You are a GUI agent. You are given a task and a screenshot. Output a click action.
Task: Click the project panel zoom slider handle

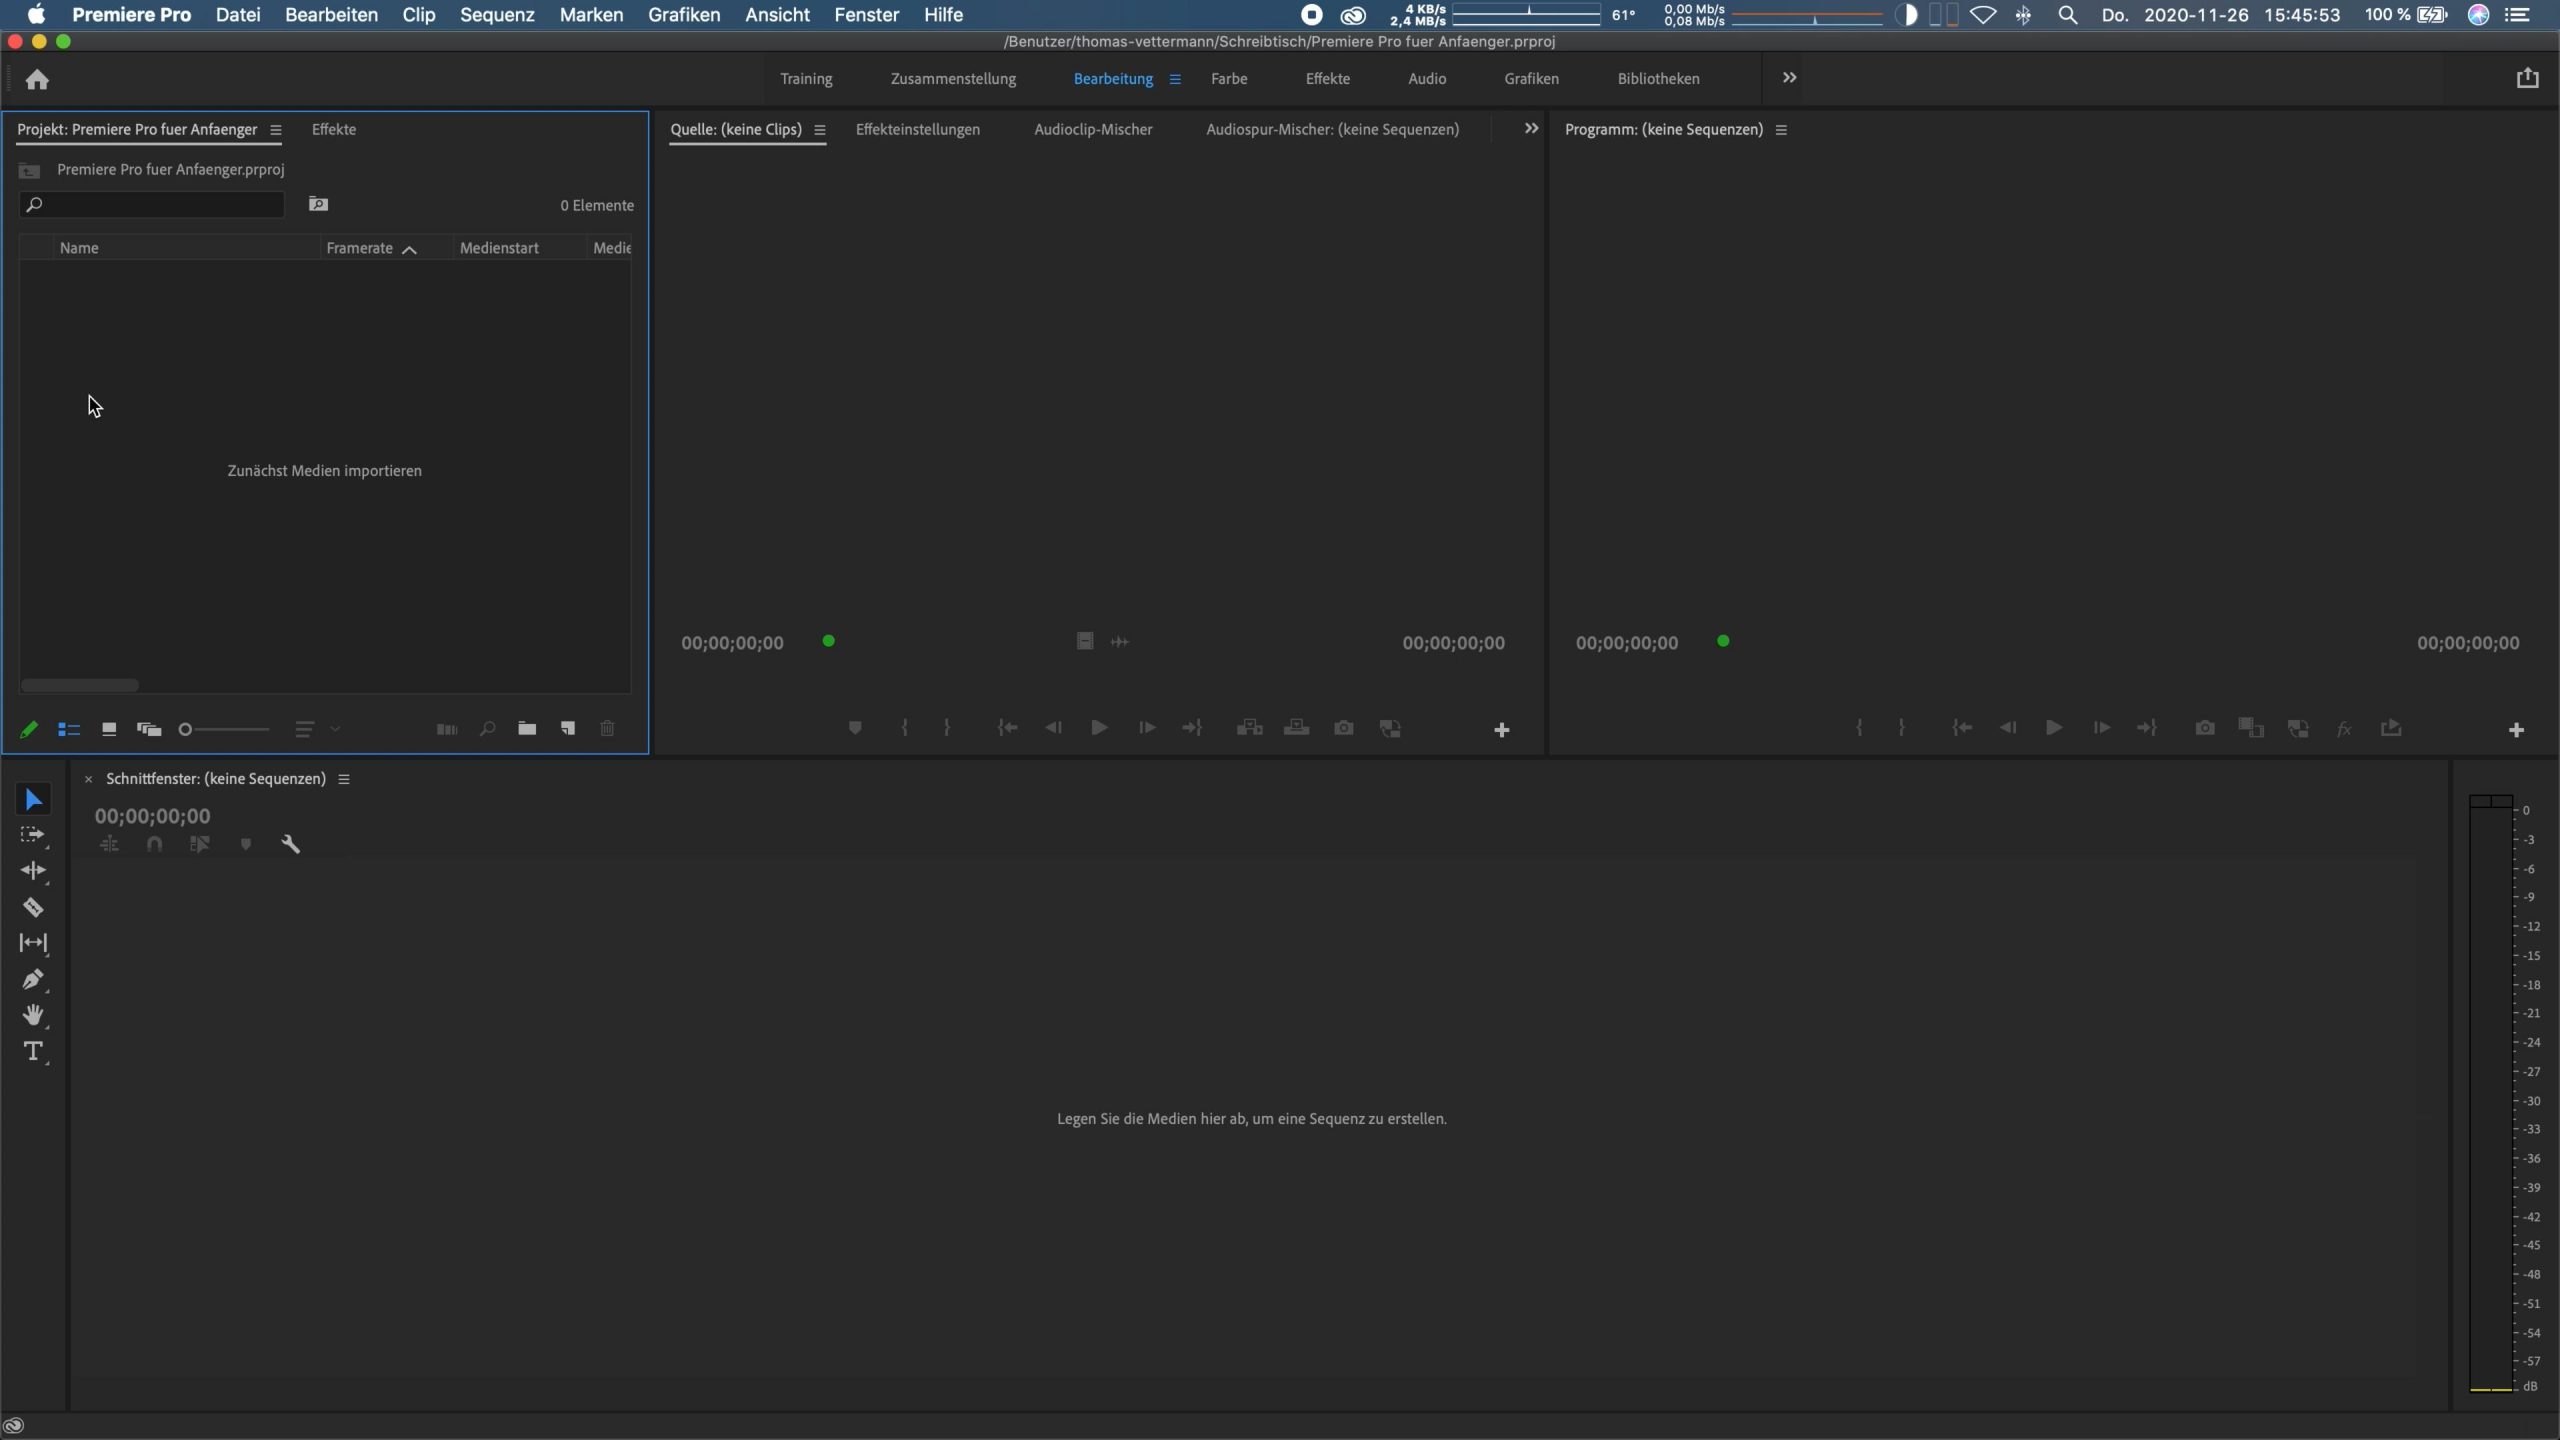pyautogui.click(x=185, y=729)
